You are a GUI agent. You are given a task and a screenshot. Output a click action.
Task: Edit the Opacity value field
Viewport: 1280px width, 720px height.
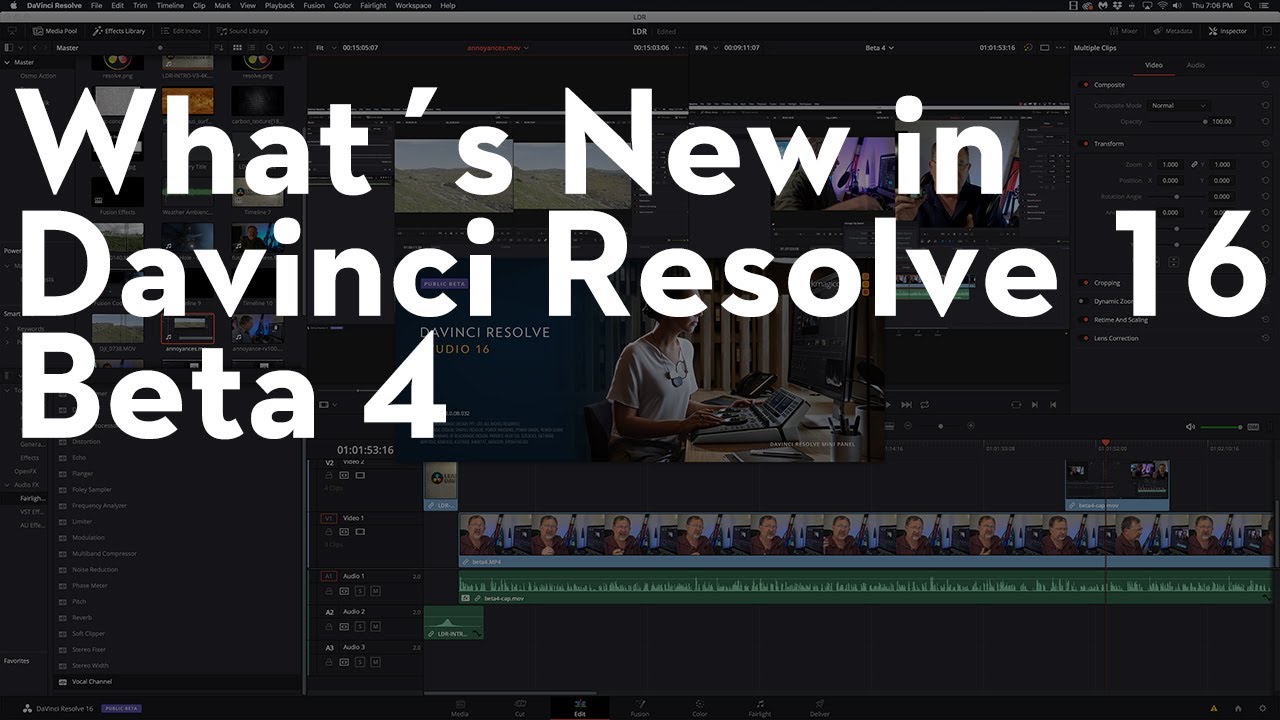[1222, 121]
